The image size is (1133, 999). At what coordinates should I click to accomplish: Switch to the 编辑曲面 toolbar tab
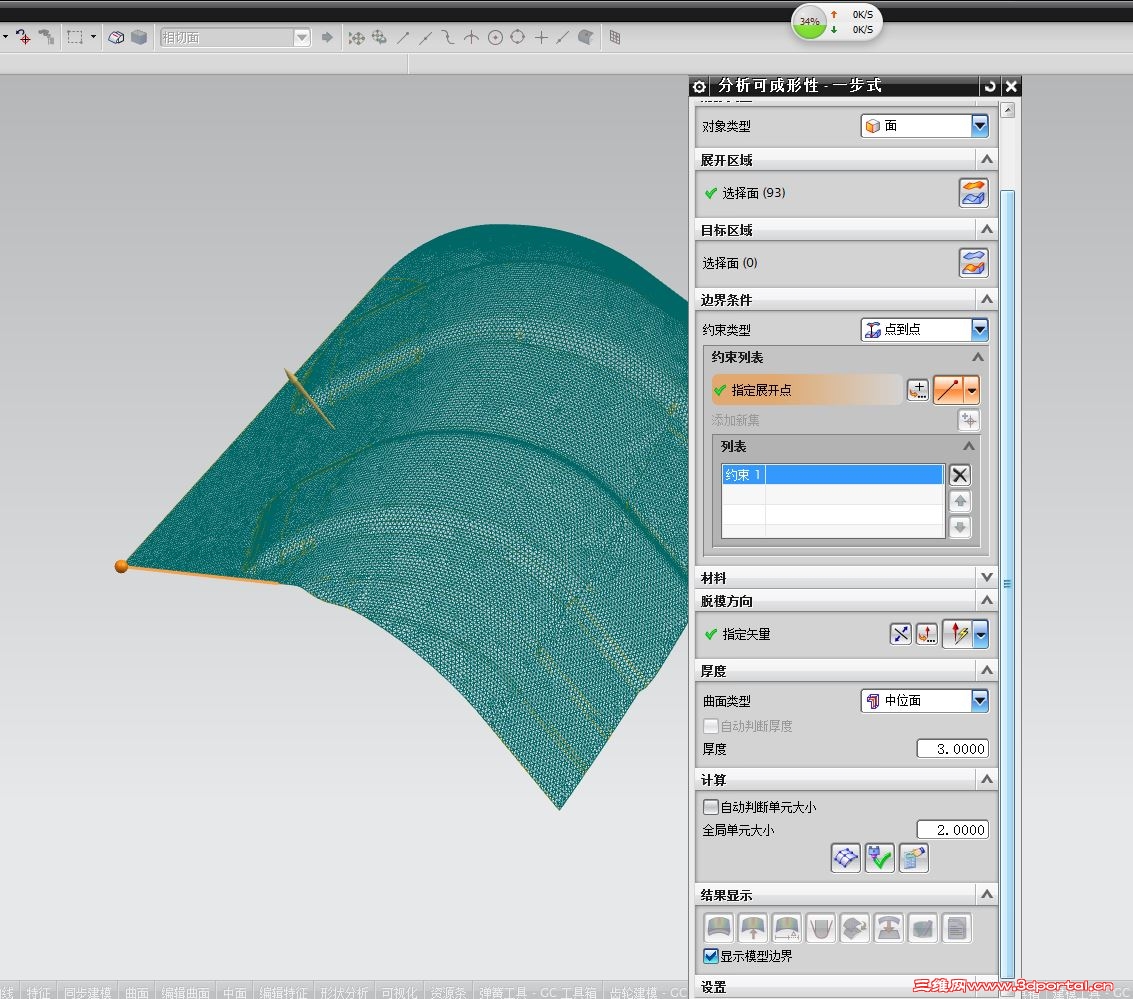[x=186, y=992]
